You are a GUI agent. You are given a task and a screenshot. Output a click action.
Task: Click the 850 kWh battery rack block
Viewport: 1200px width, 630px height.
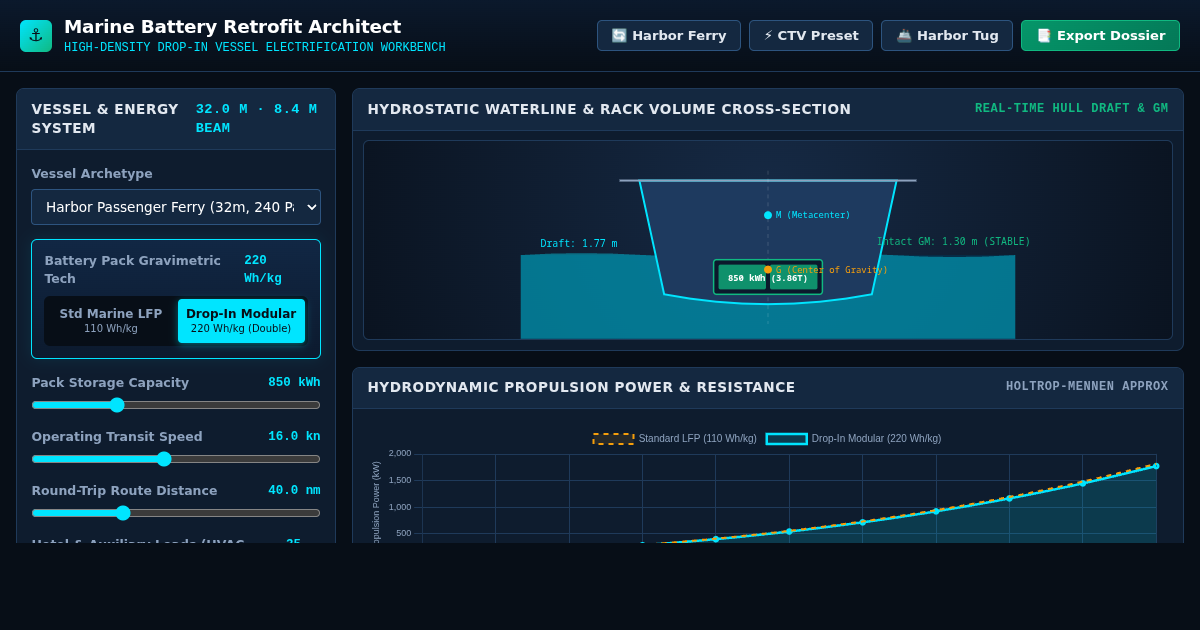click(768, 277)
